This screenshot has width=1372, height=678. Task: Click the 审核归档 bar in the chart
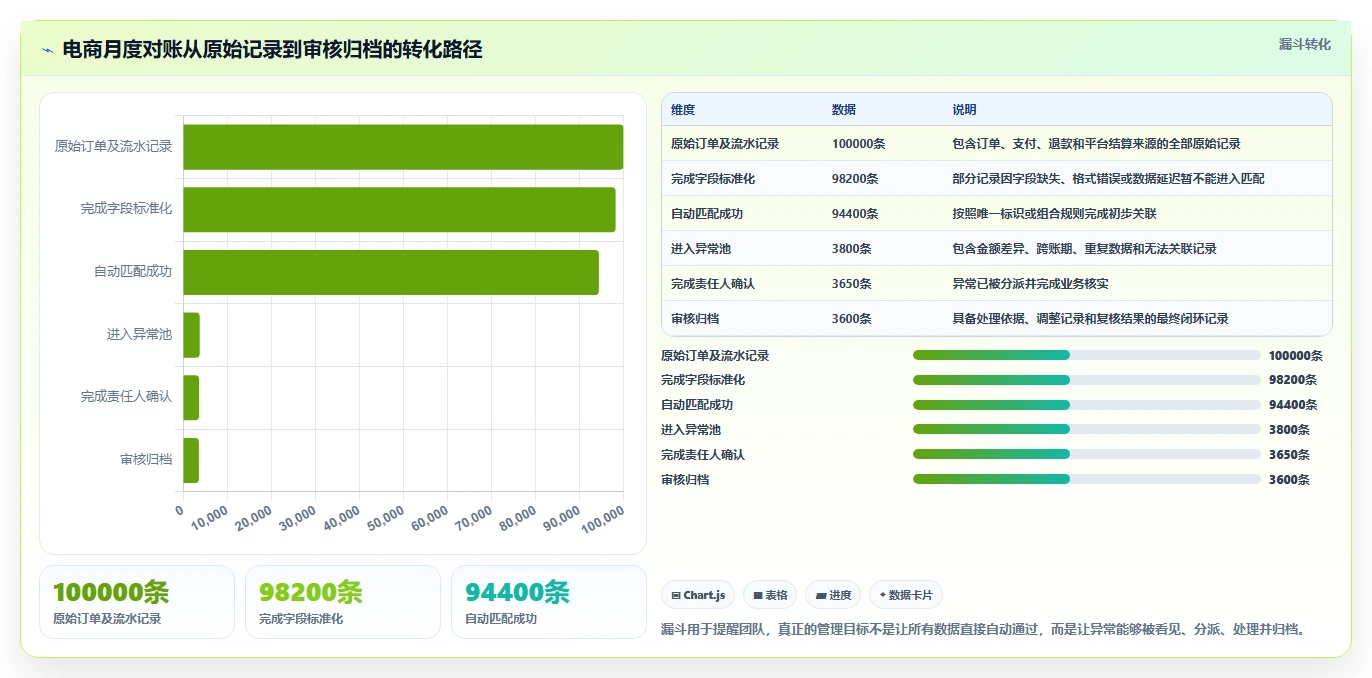coord(191,460)
